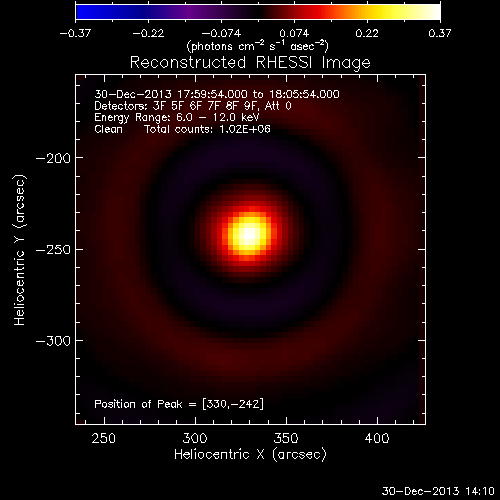Click the word 'Clean' in the annotations
500x500 pixels.
(x=108, y=129)
